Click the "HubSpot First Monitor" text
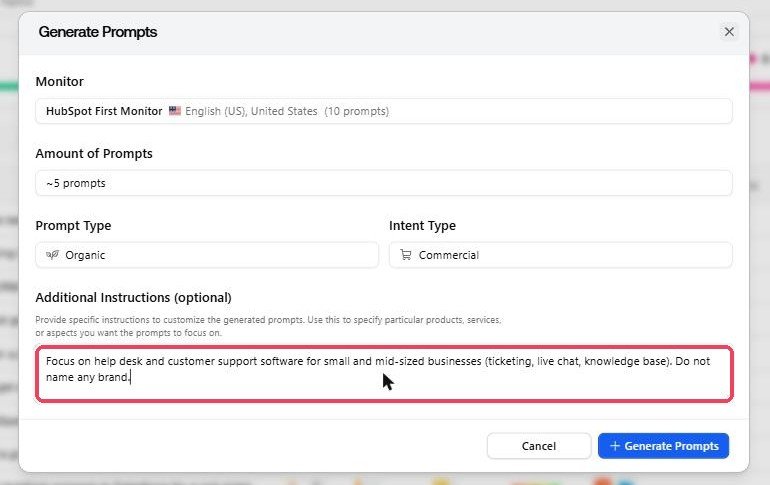Screen dimensions: 770x485 (104, 111)
